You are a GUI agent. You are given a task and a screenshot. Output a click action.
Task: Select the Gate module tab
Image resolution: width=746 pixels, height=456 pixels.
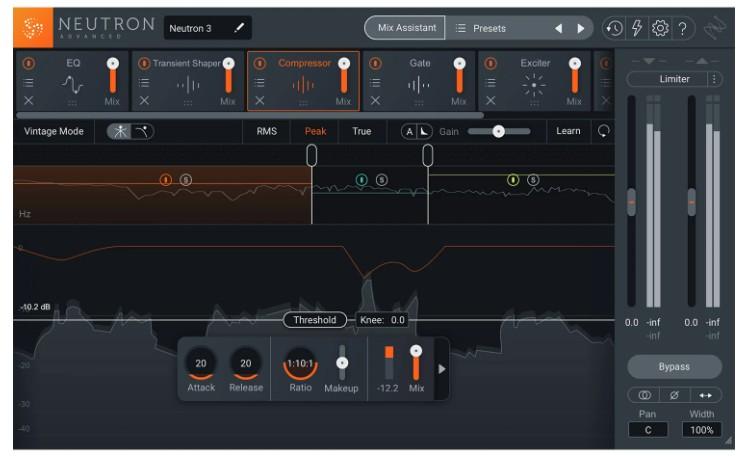point(419,81)
